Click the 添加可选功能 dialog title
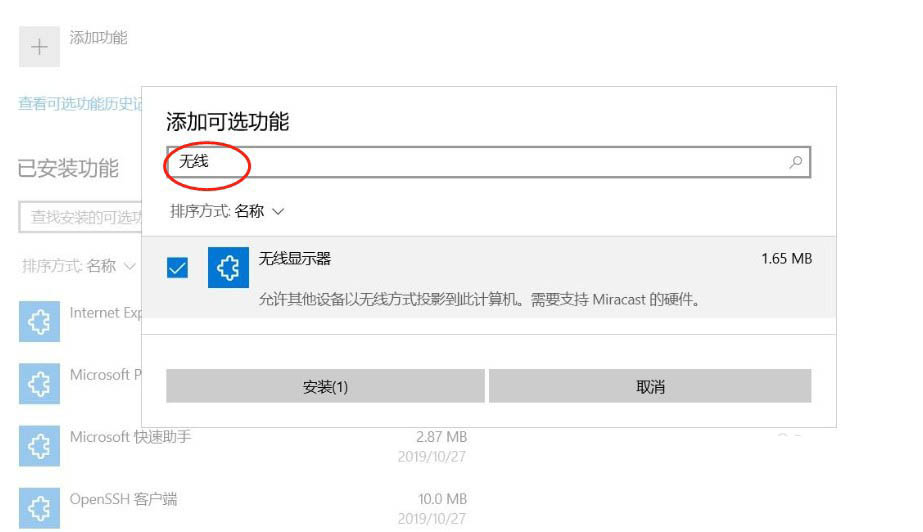This screenshot has width=923, height=532. 227,122
